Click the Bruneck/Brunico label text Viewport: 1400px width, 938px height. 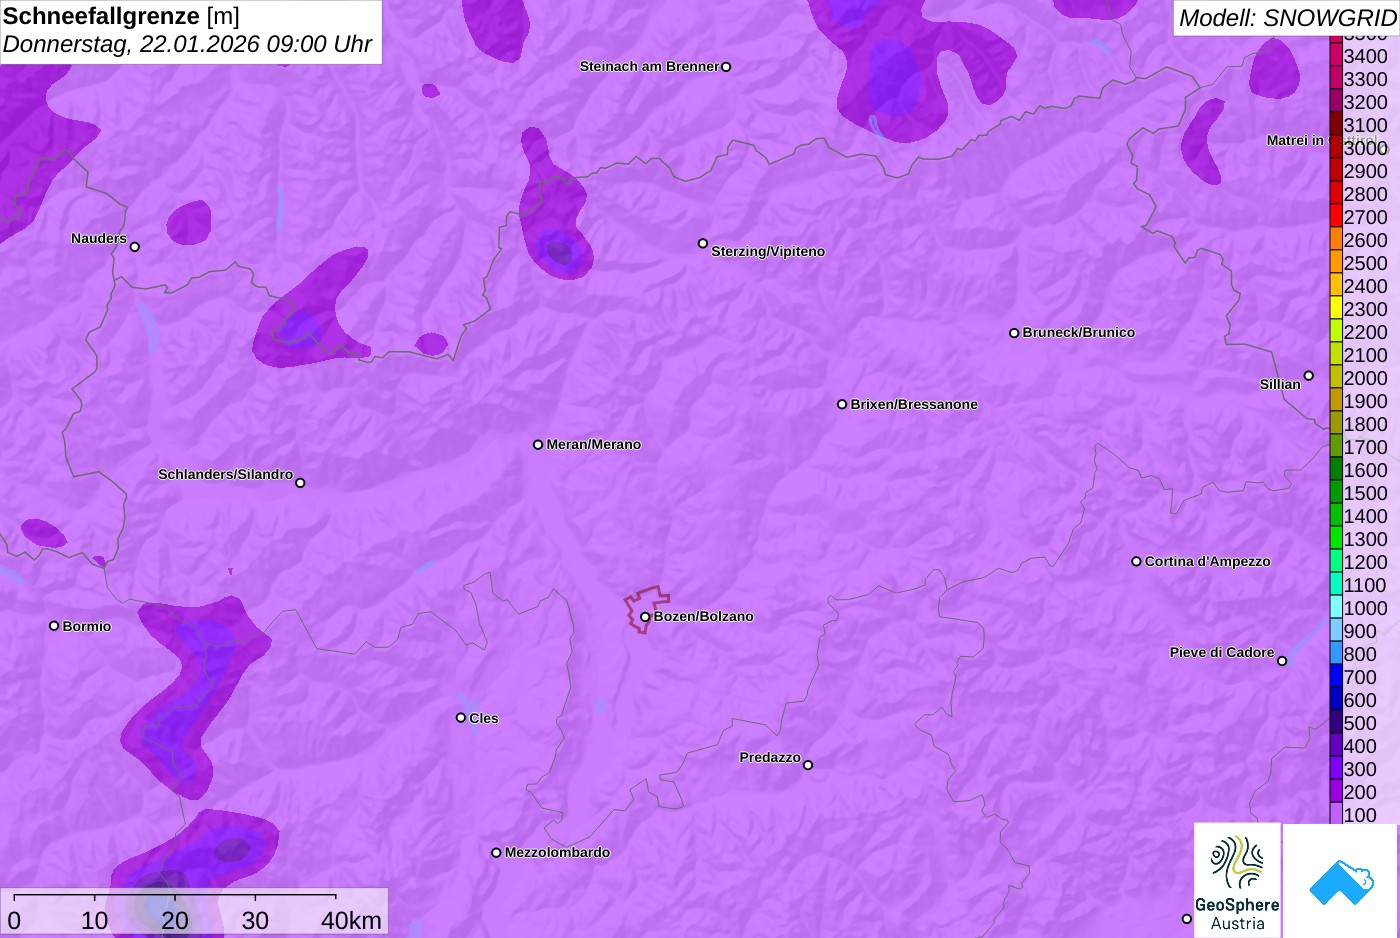click(x=1079, y=332)
